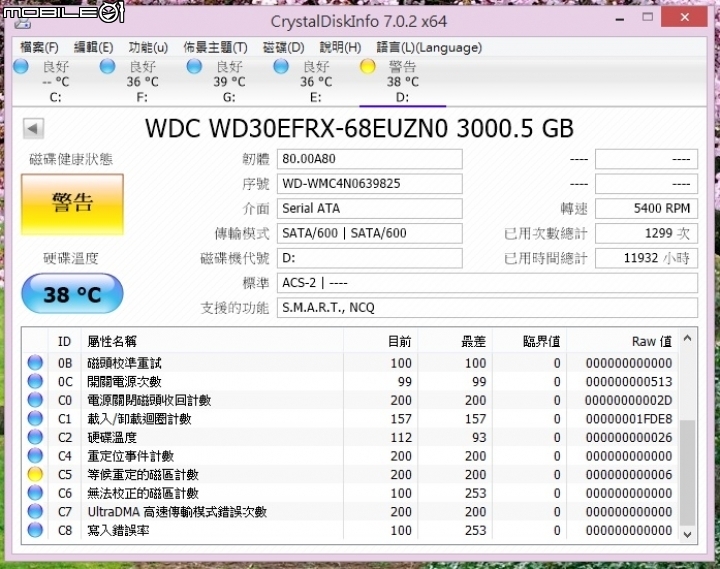This screenshot has width=720, height=569.
Task: Click the SATA/600 transfer mode field
Action: tap(370, 233)
